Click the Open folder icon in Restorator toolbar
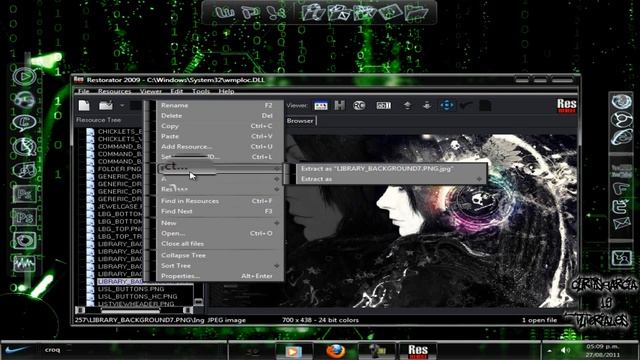Viewport: 640px width, 360px height. pyautogui.click(x=106, y=105)
